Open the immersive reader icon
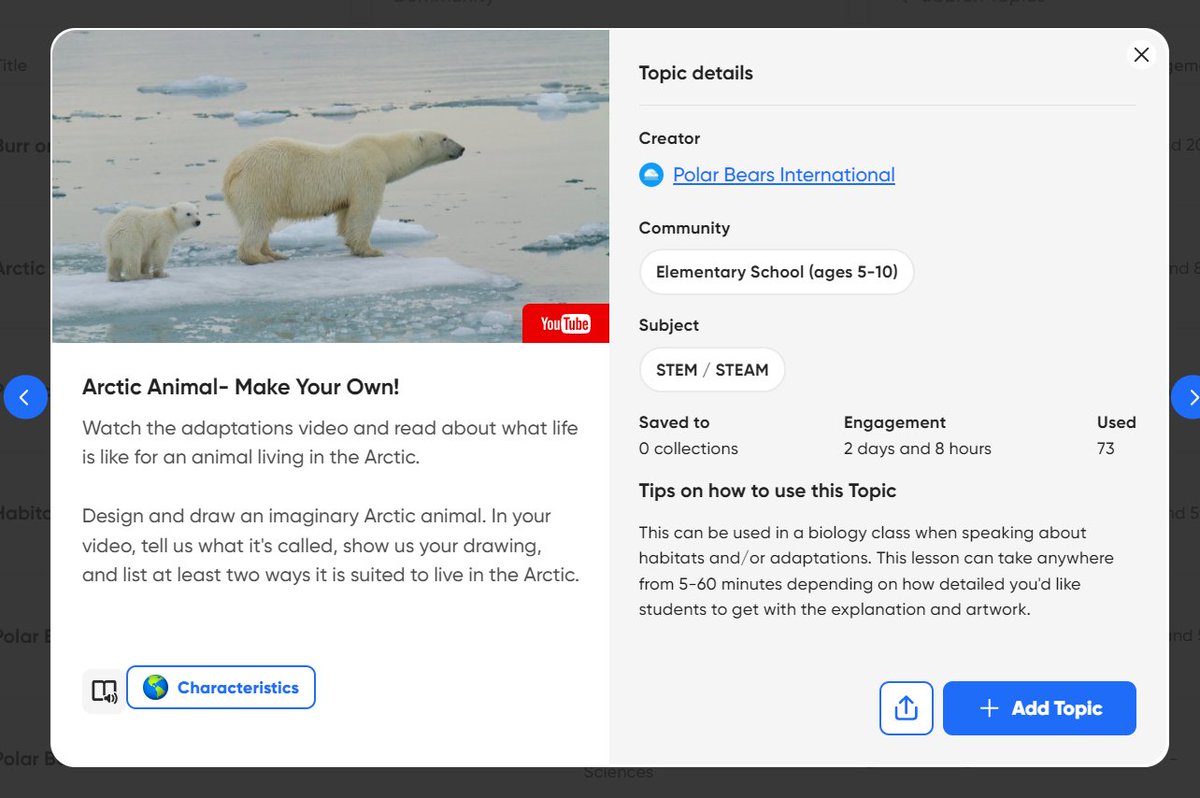Screen dimensions: 1200x798 [x=104, y=691]
